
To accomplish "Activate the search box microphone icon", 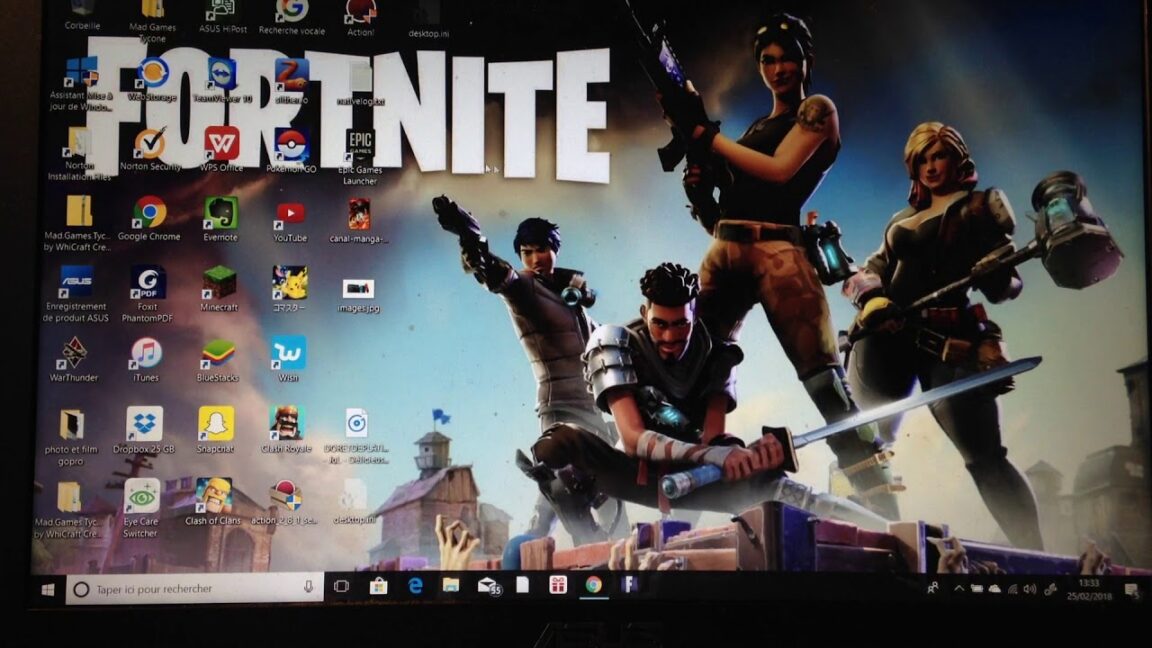I will 308,587.
